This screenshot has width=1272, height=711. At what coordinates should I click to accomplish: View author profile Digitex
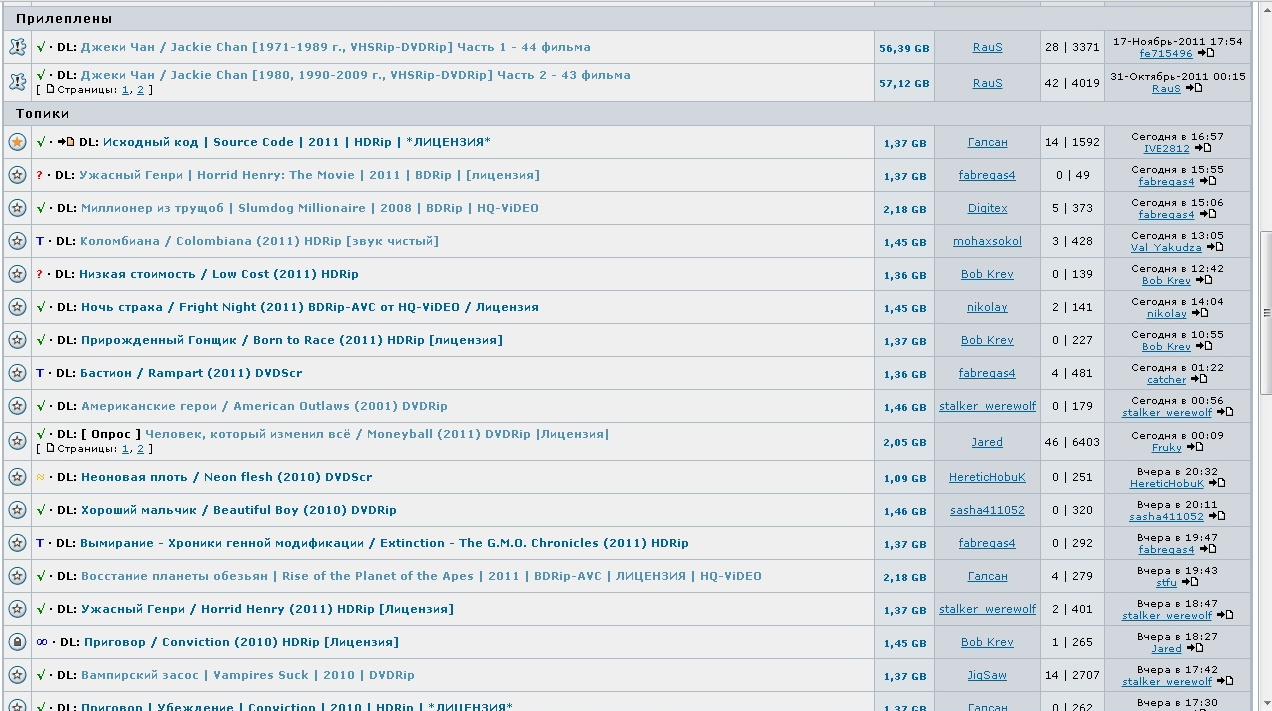pyautogui.click(x=987, y=208)
